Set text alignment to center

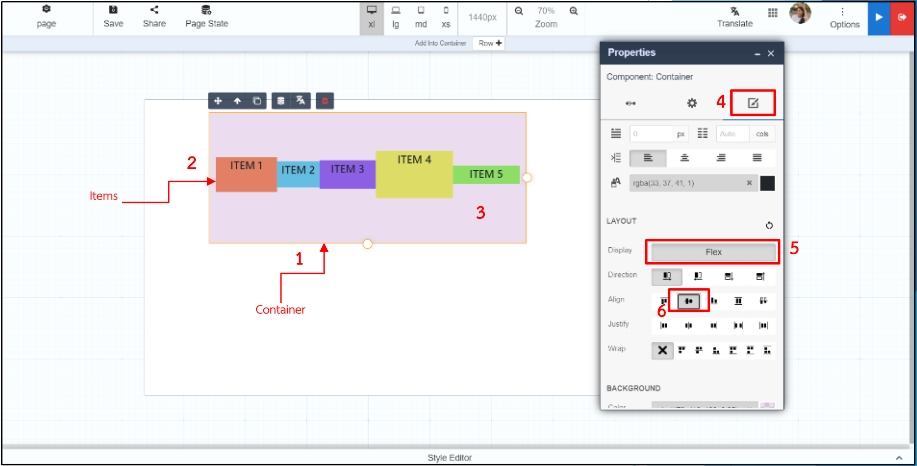684,158
